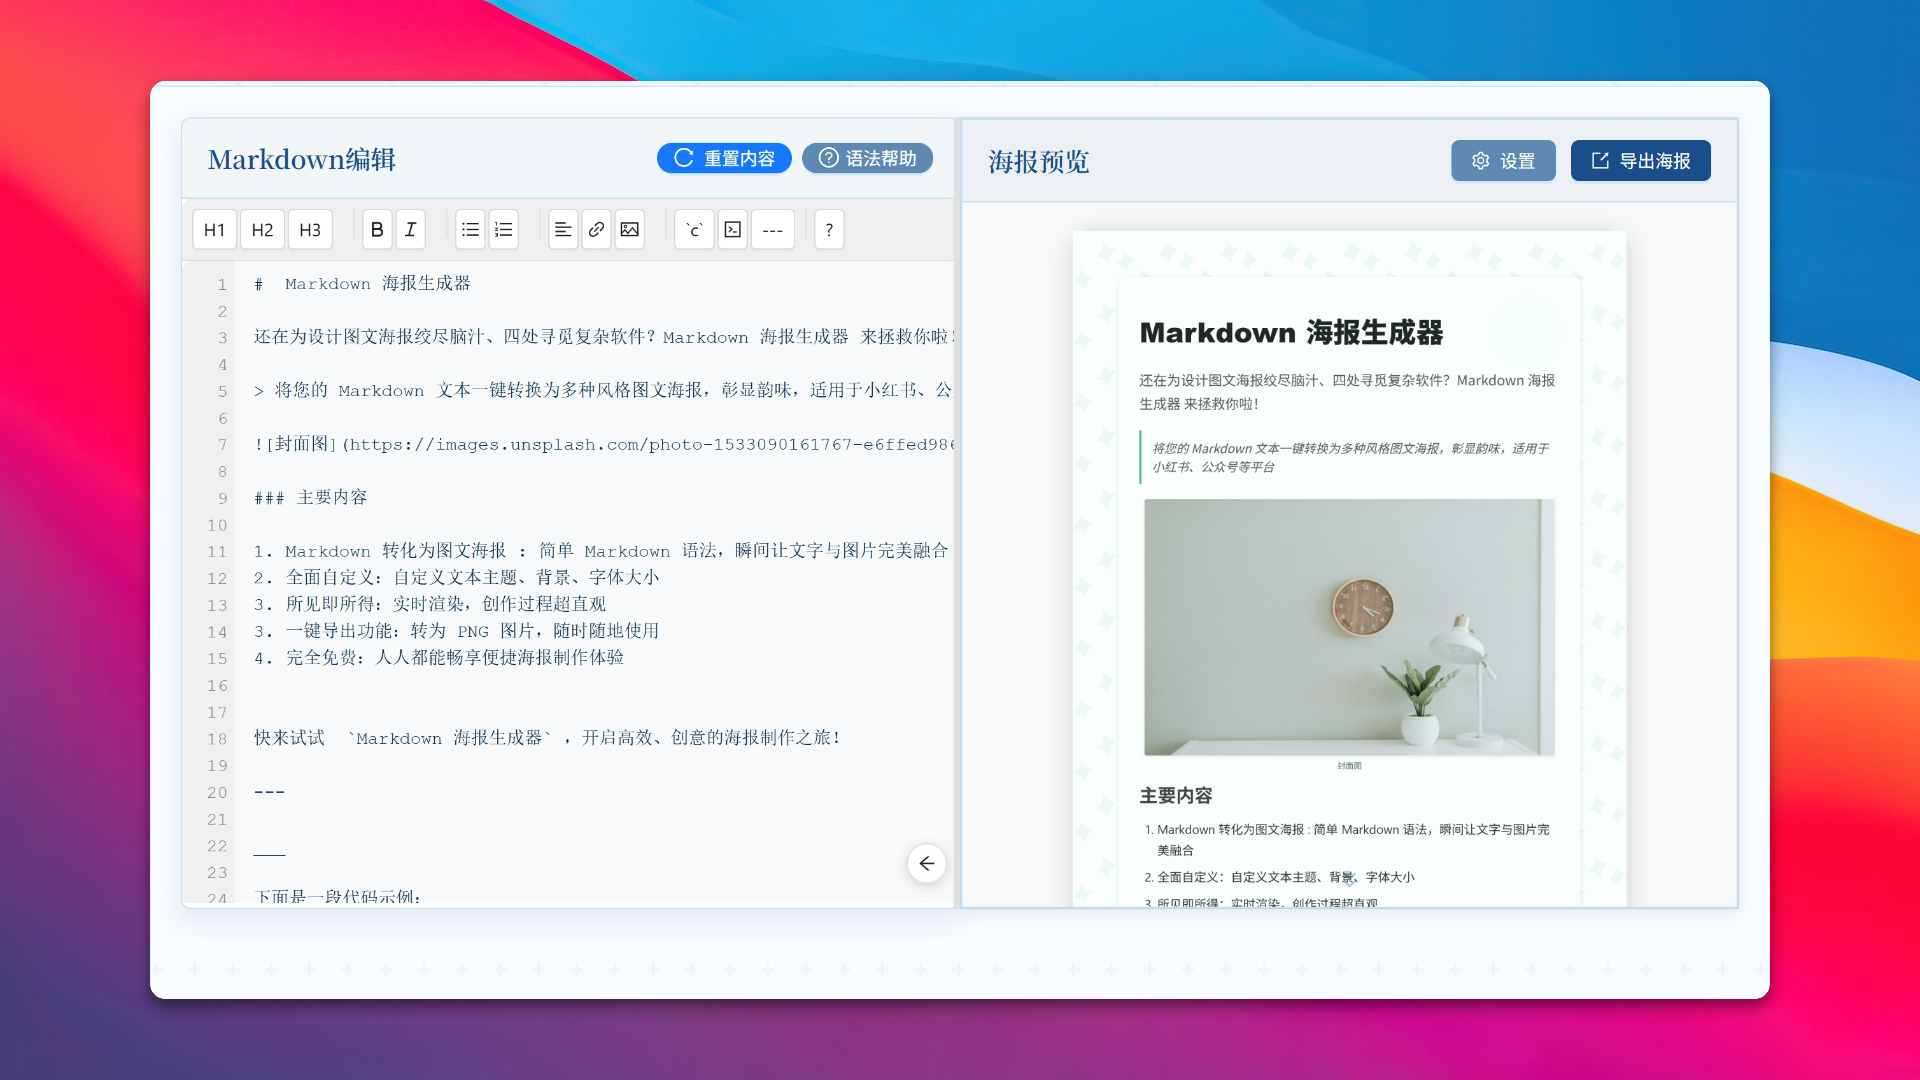
Task: Insert an unordered bullet list
Action: (x=470, y=230)
